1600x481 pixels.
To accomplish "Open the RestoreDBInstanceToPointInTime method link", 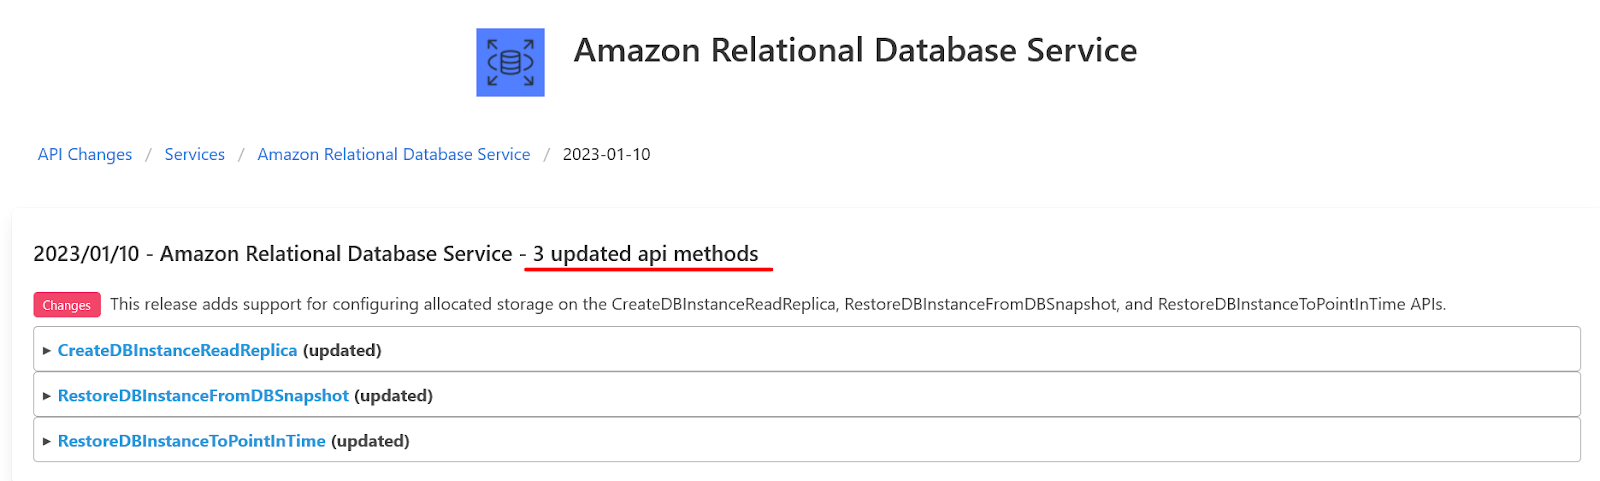I will coord(191,440).
